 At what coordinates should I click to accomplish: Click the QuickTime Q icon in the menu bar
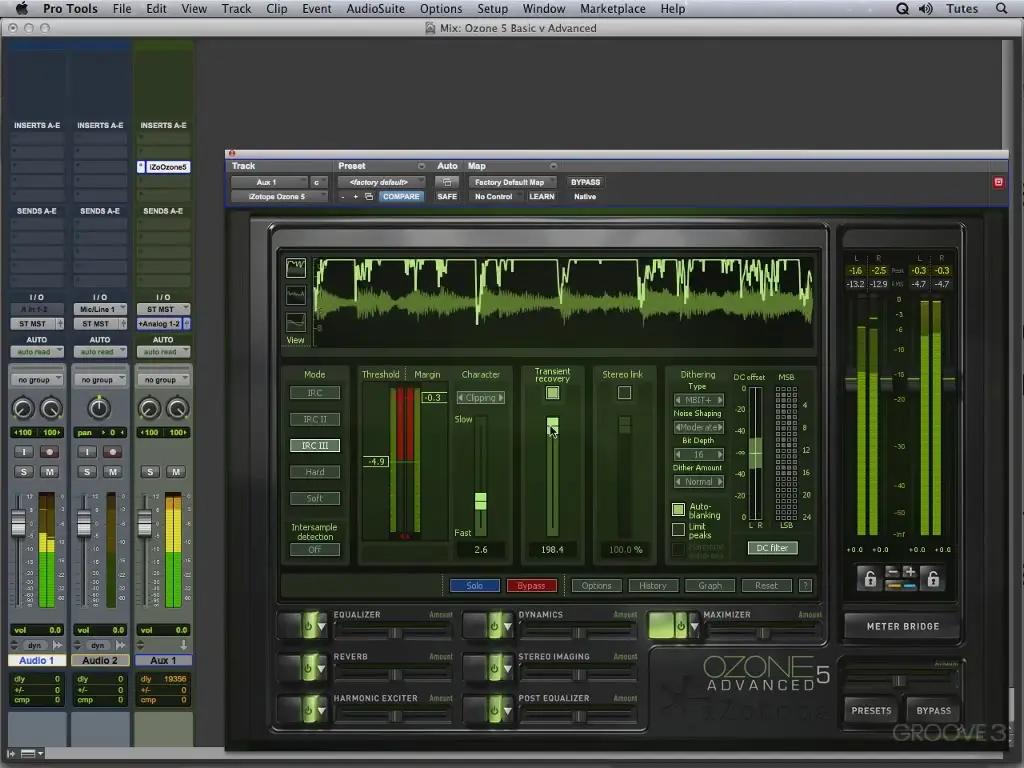click(902, 8)
